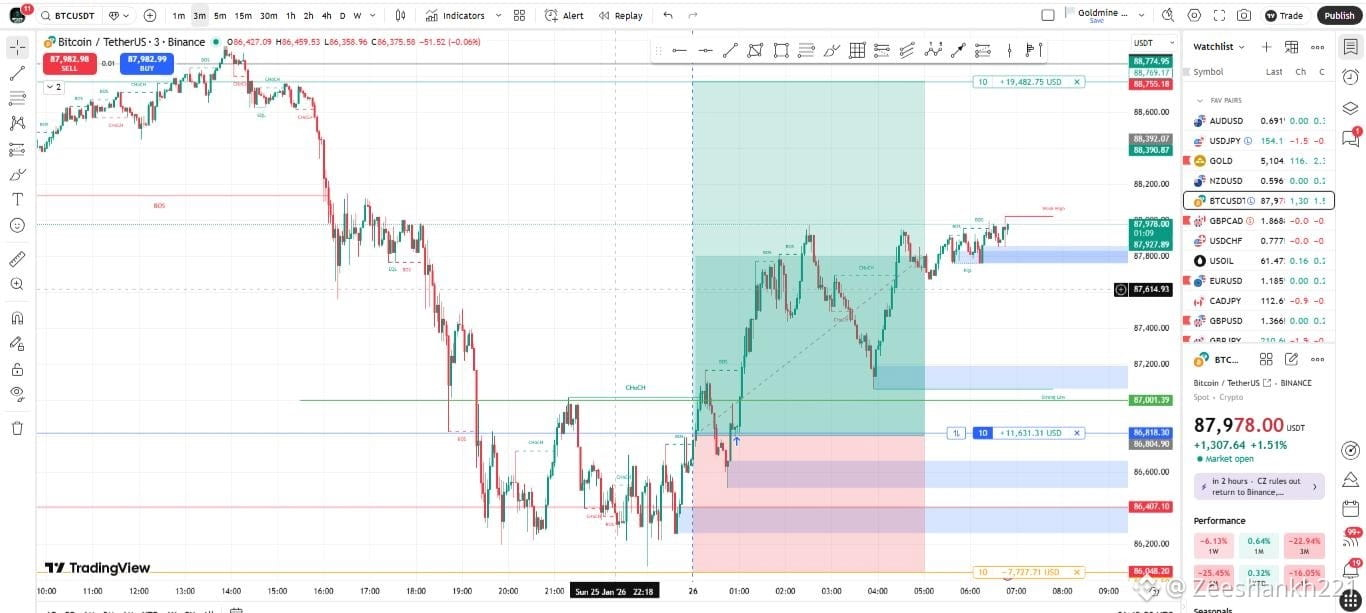Viewport: 1366px width, 613px height.
Task: Select the 5m timeframe
Action: pos(220,15)
